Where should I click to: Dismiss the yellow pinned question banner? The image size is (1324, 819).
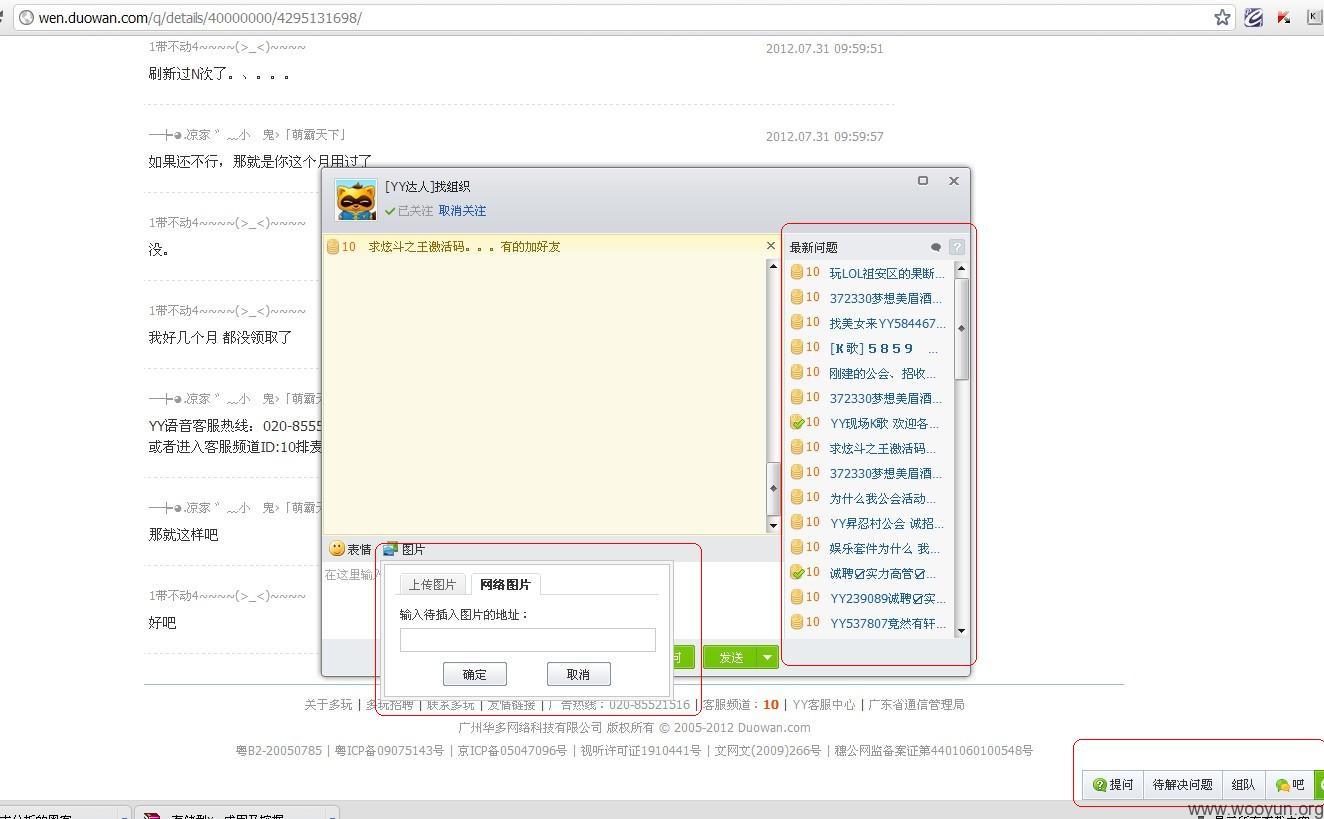(770, 246)
